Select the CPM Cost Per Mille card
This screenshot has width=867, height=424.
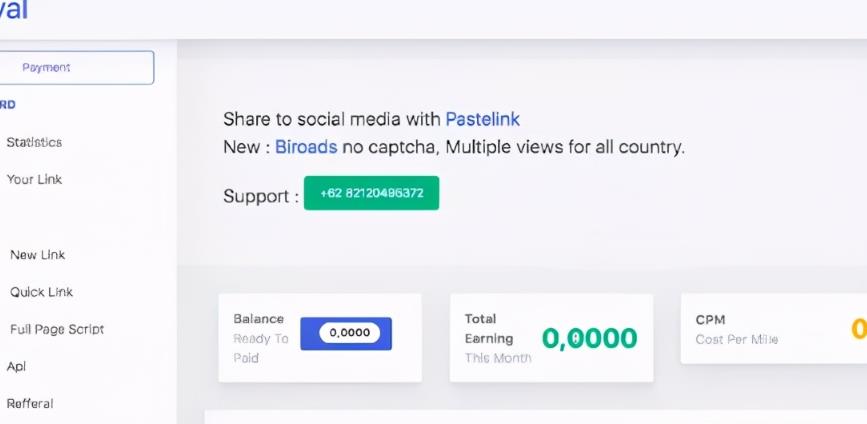[774, 329]
